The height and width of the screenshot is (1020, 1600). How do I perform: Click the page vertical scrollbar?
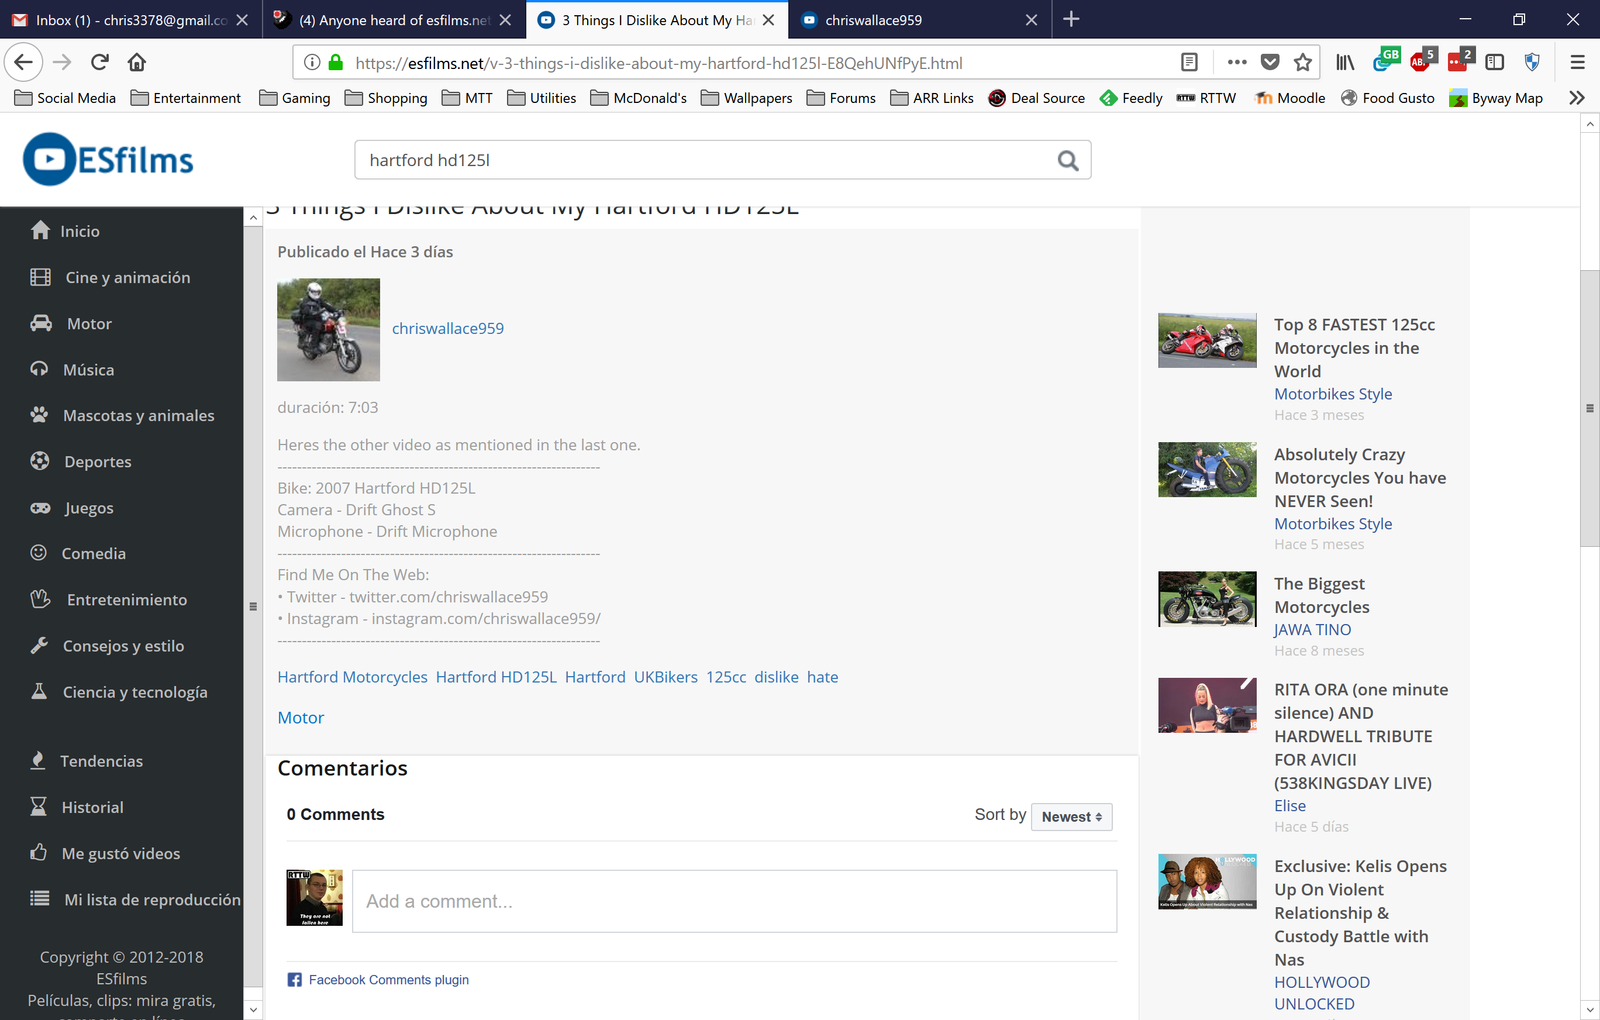coord(1589,408)
